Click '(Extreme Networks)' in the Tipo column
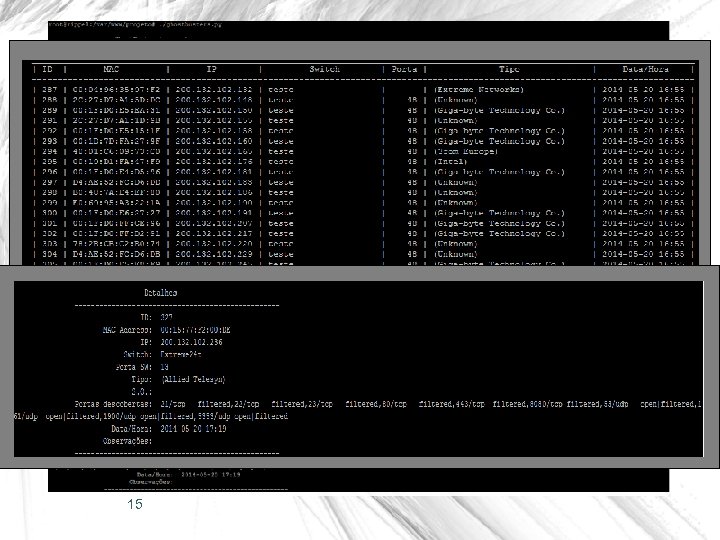 click(479, 90)
